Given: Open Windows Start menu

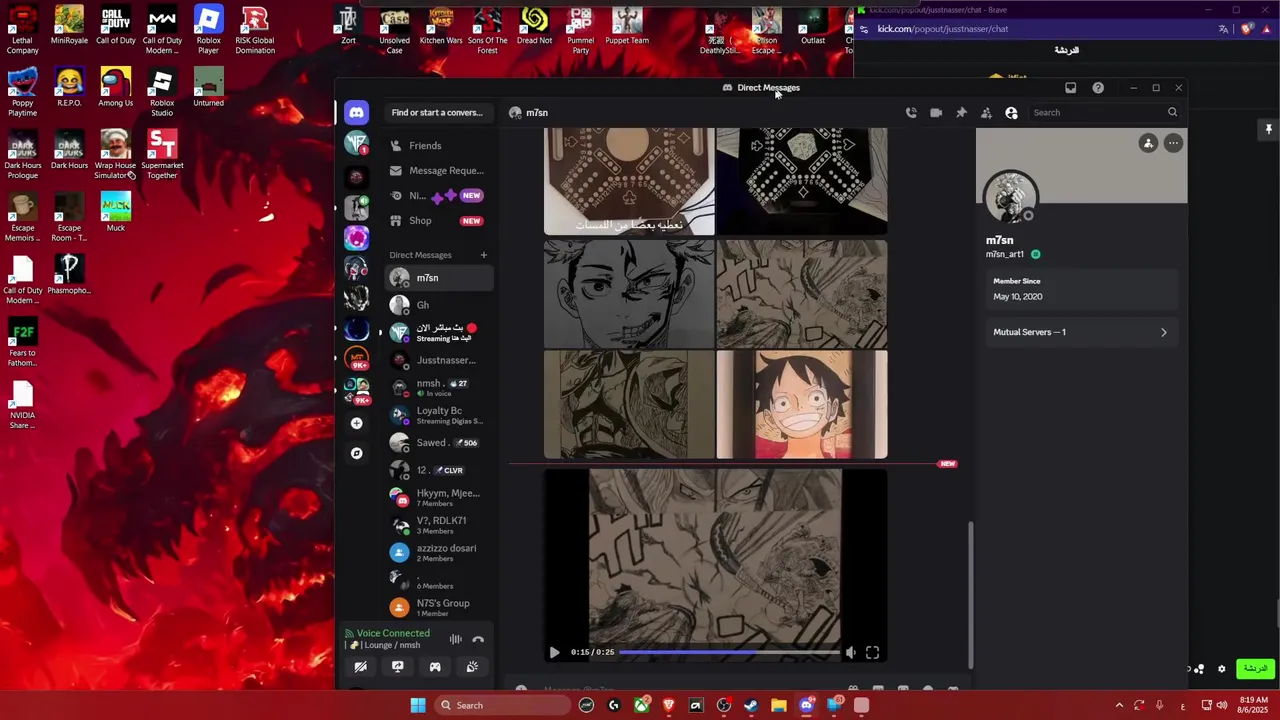Looking at the screenshot, I should (x=418, y=705).
